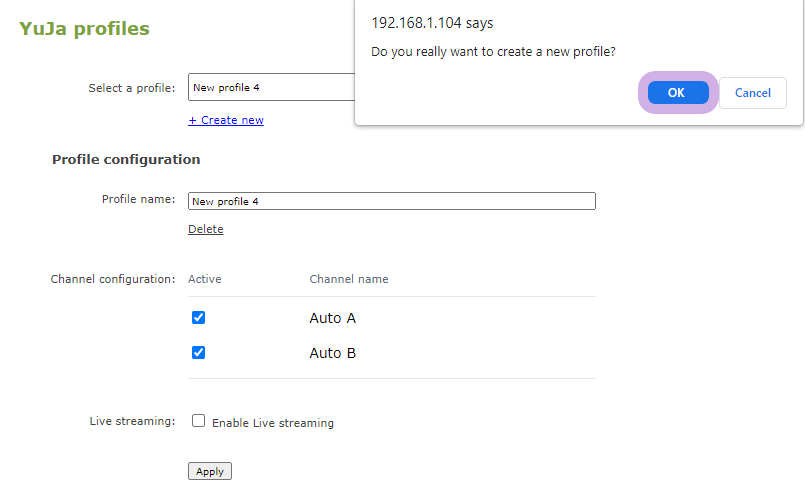This screenshot has height=493, width=805.
Task: Uncheck the Auto A active checkbox
Action: pos(198,318)
